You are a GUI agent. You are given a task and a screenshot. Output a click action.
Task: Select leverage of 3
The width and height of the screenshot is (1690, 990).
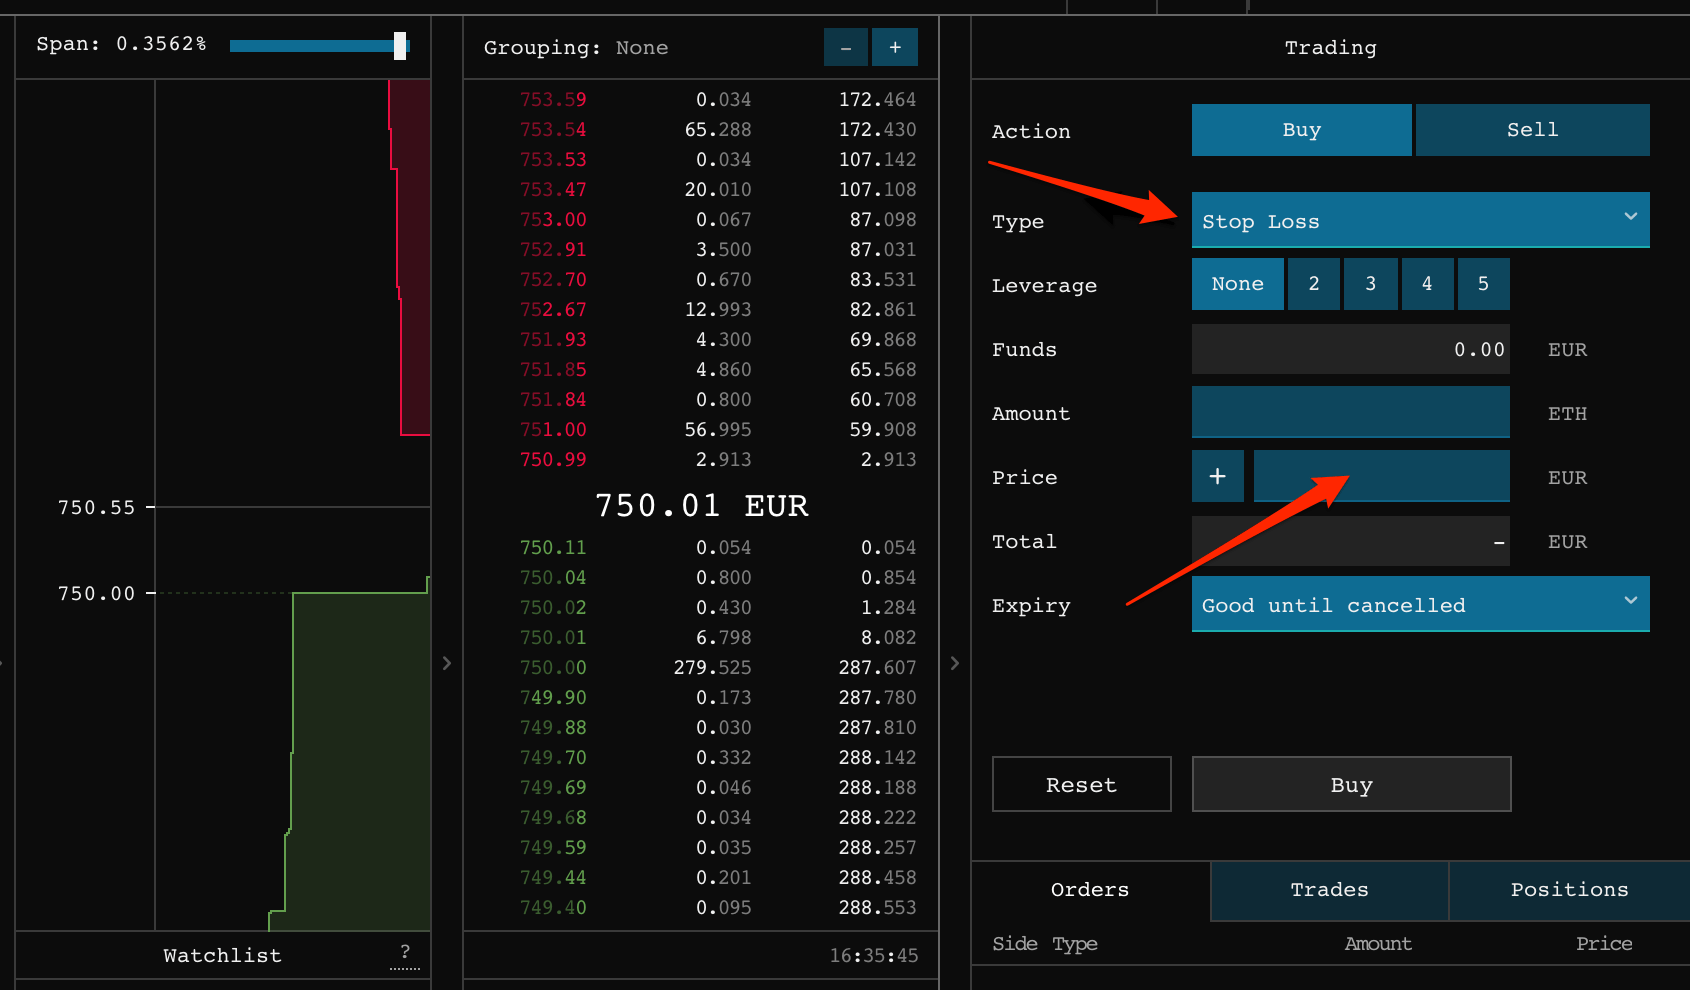click(x=1370, y=283)
